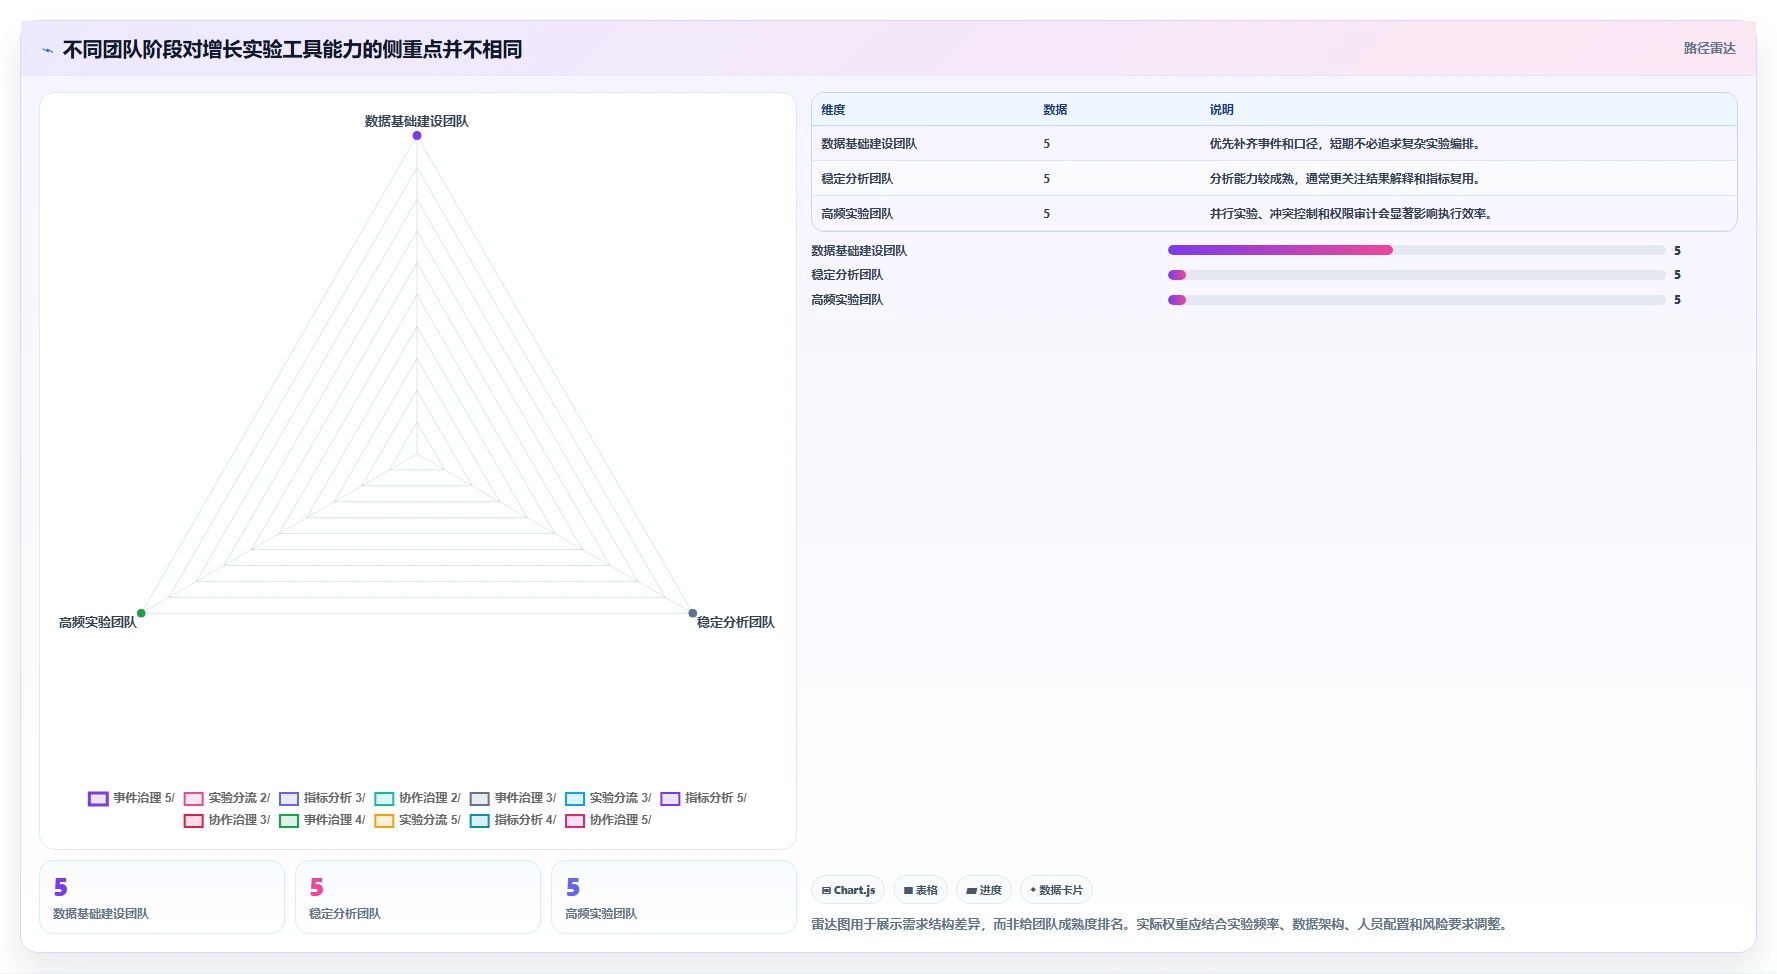Click the purple 数据基础建设团队 radar point
1777x974 pixels.
417,135
